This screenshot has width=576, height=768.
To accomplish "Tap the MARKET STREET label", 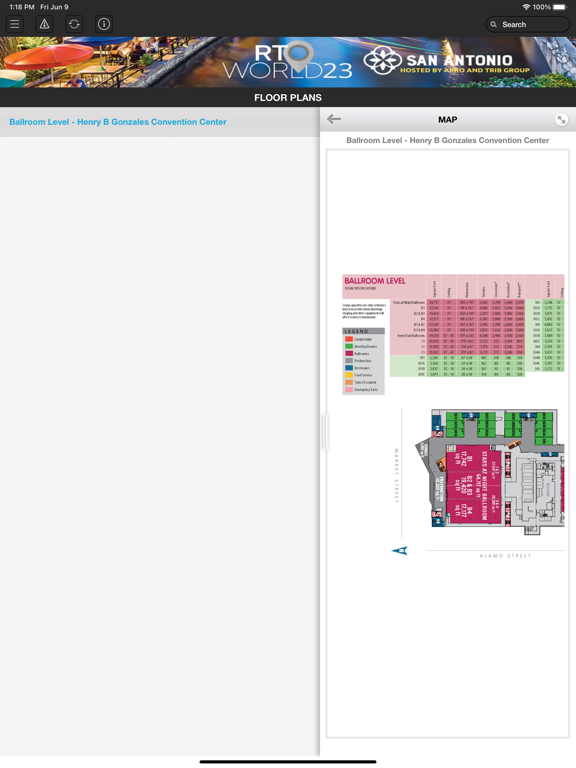I will [396, 475].
